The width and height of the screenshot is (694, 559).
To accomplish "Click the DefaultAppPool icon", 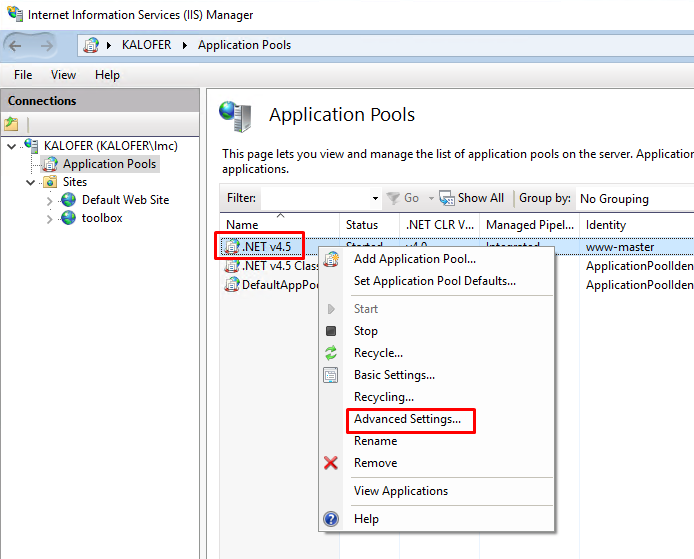I will 232,285.
